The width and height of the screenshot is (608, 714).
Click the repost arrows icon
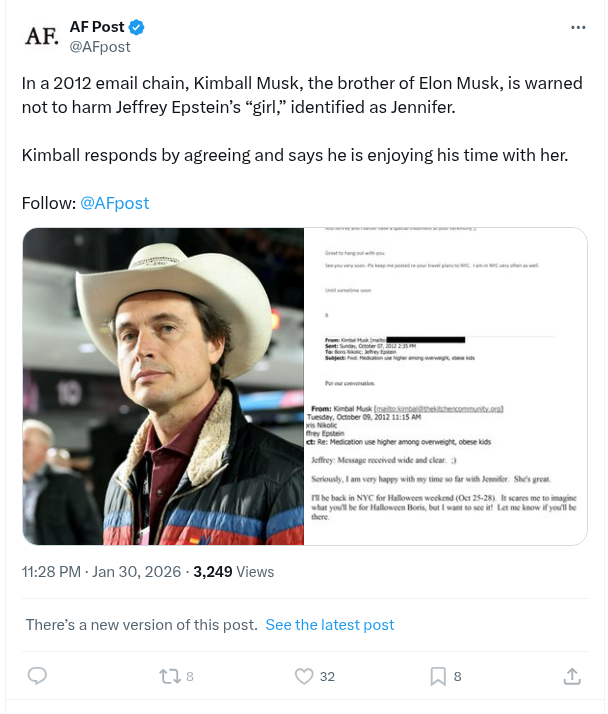click(x=170, y=677)
